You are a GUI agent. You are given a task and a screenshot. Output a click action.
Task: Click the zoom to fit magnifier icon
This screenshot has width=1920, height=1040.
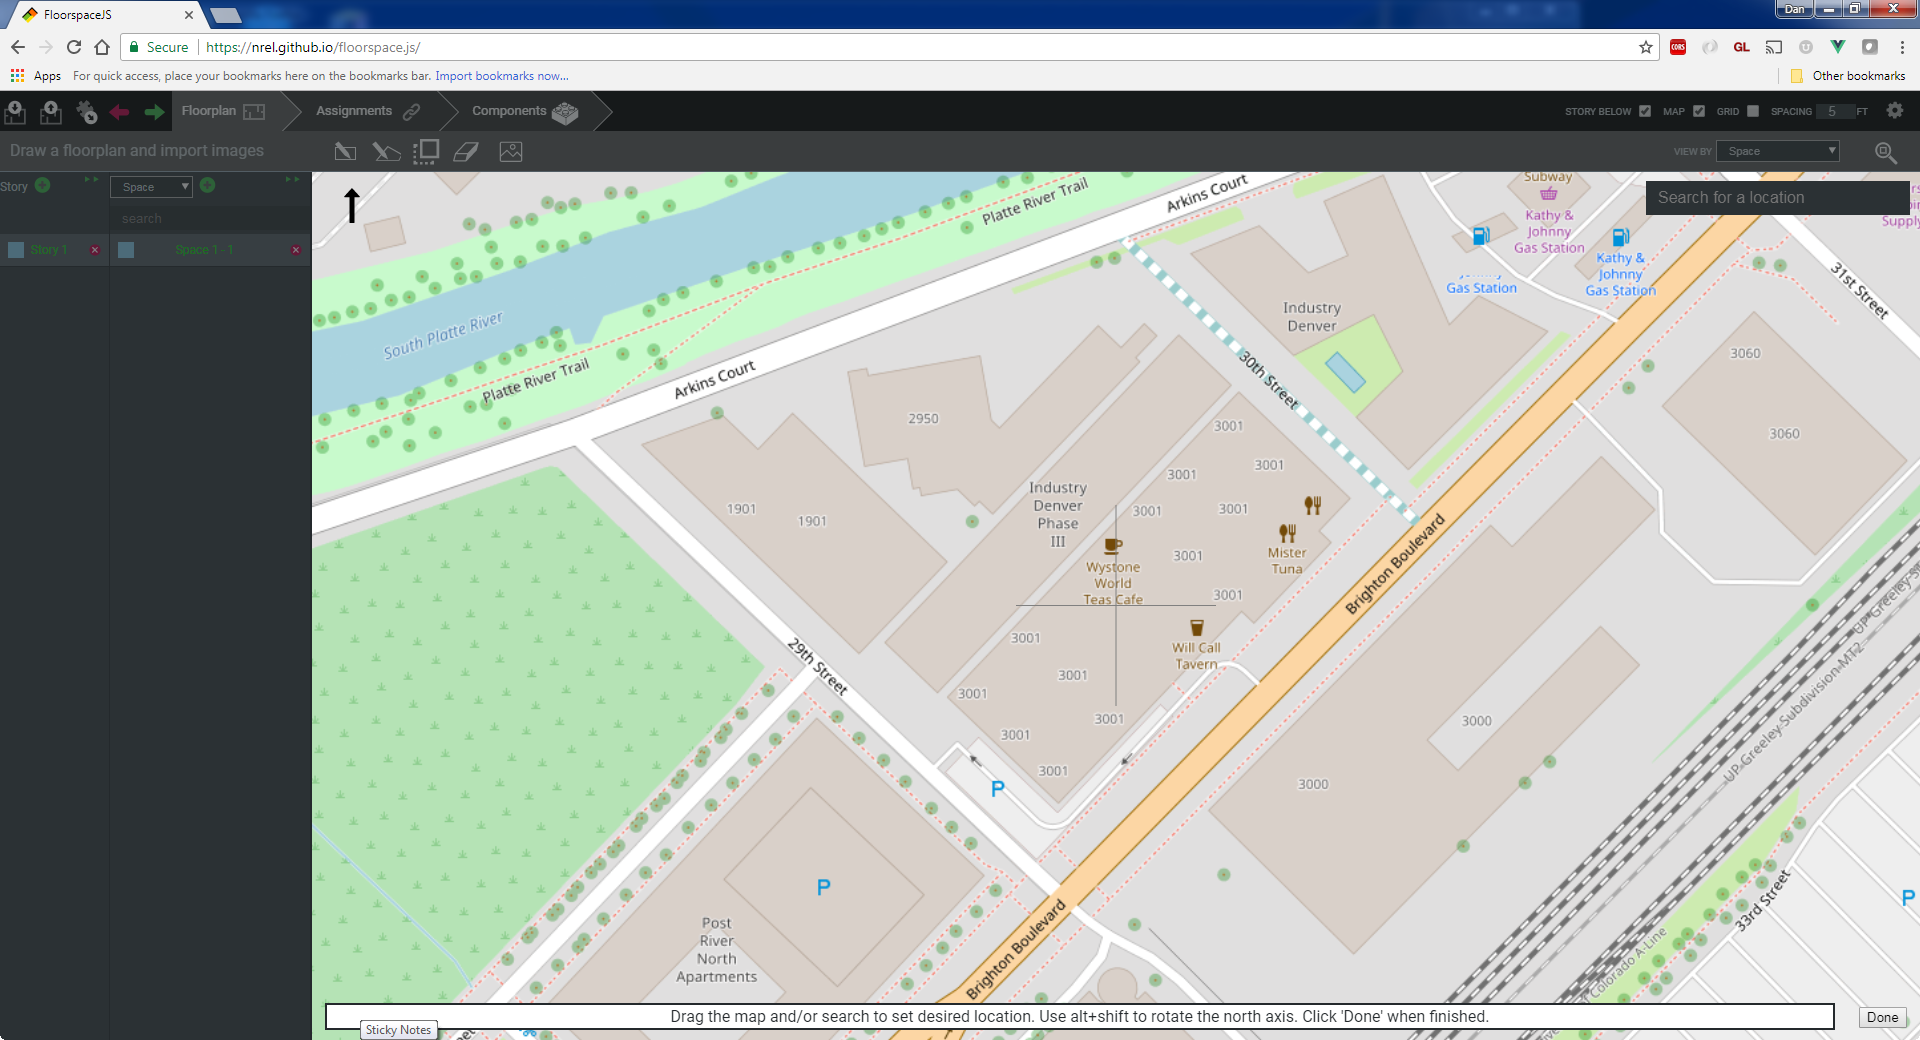1885,152
